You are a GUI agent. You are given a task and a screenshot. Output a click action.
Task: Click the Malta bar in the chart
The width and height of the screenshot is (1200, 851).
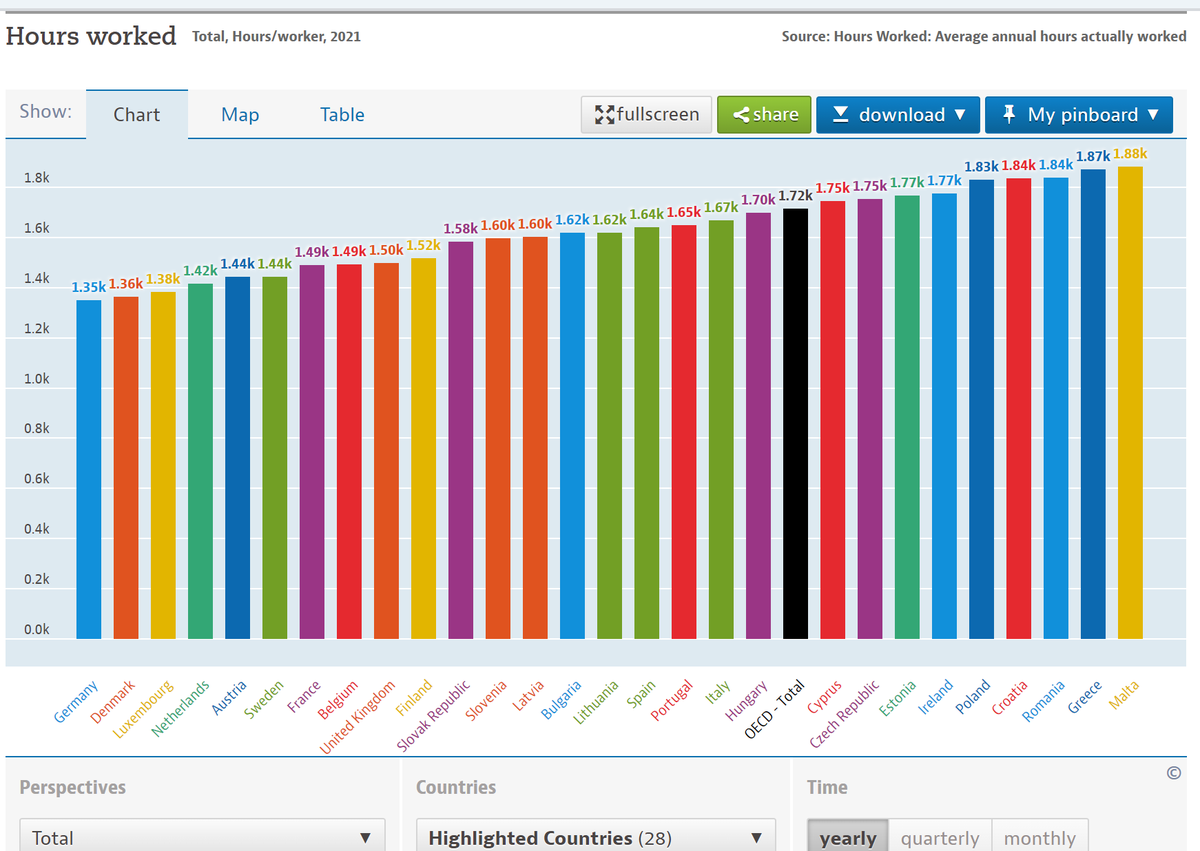tap(1130, 402)
